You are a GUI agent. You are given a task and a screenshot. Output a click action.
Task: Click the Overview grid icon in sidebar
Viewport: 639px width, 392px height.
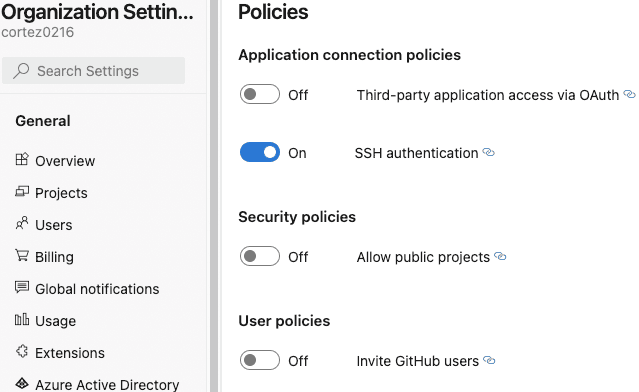(x=22, y=159)
